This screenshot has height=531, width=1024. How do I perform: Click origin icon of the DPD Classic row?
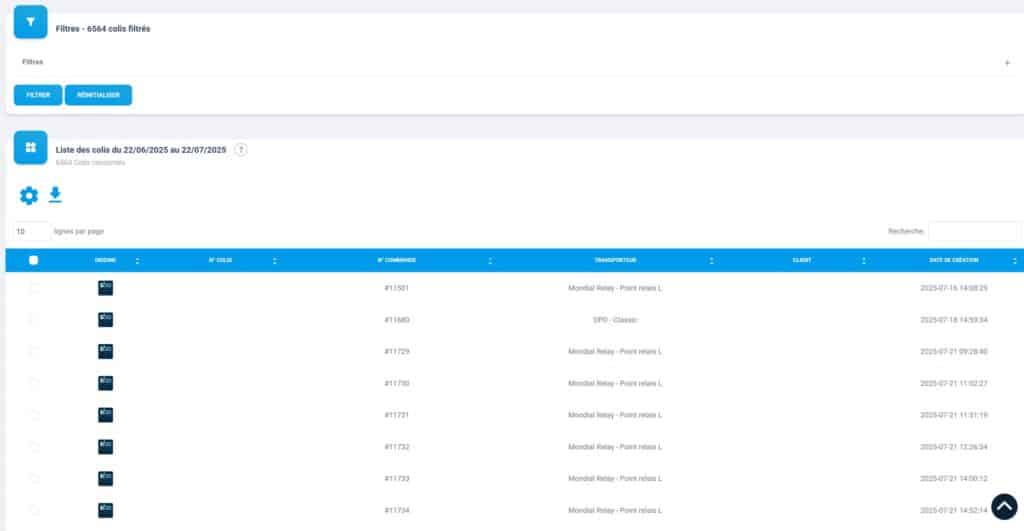tap(105, 319)
